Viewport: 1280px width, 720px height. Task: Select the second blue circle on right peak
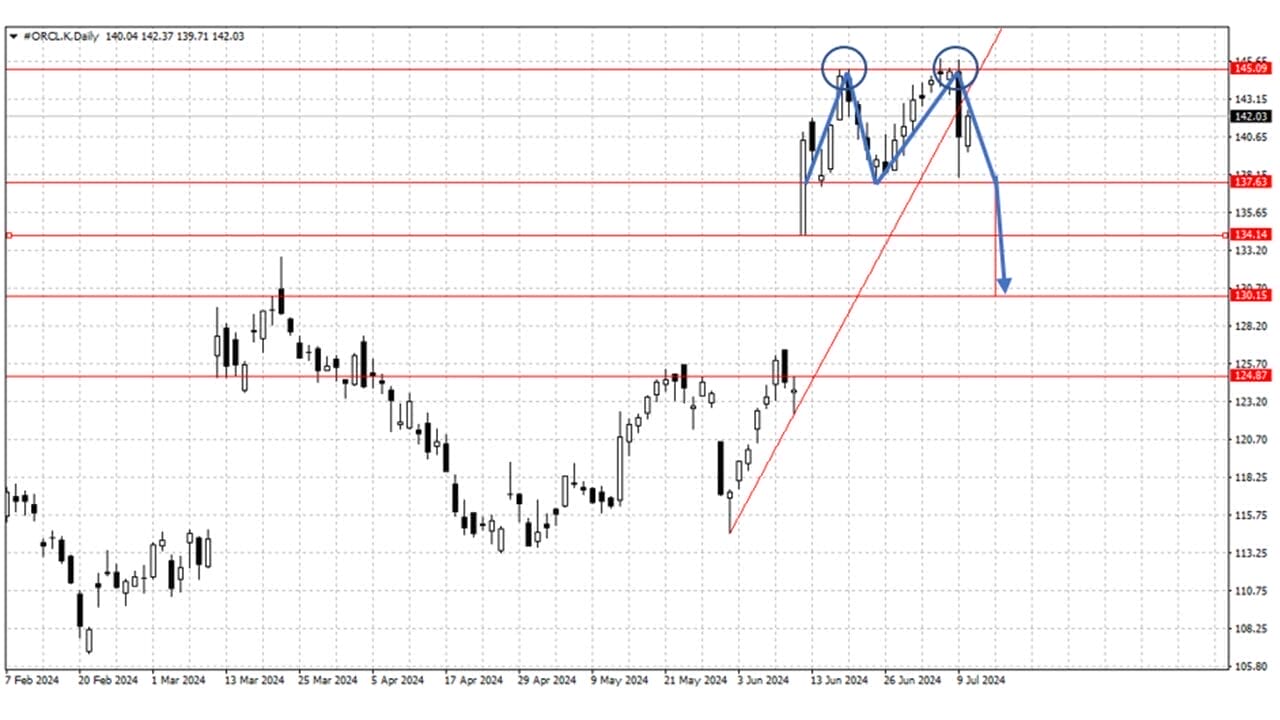[x=956, y=66]
